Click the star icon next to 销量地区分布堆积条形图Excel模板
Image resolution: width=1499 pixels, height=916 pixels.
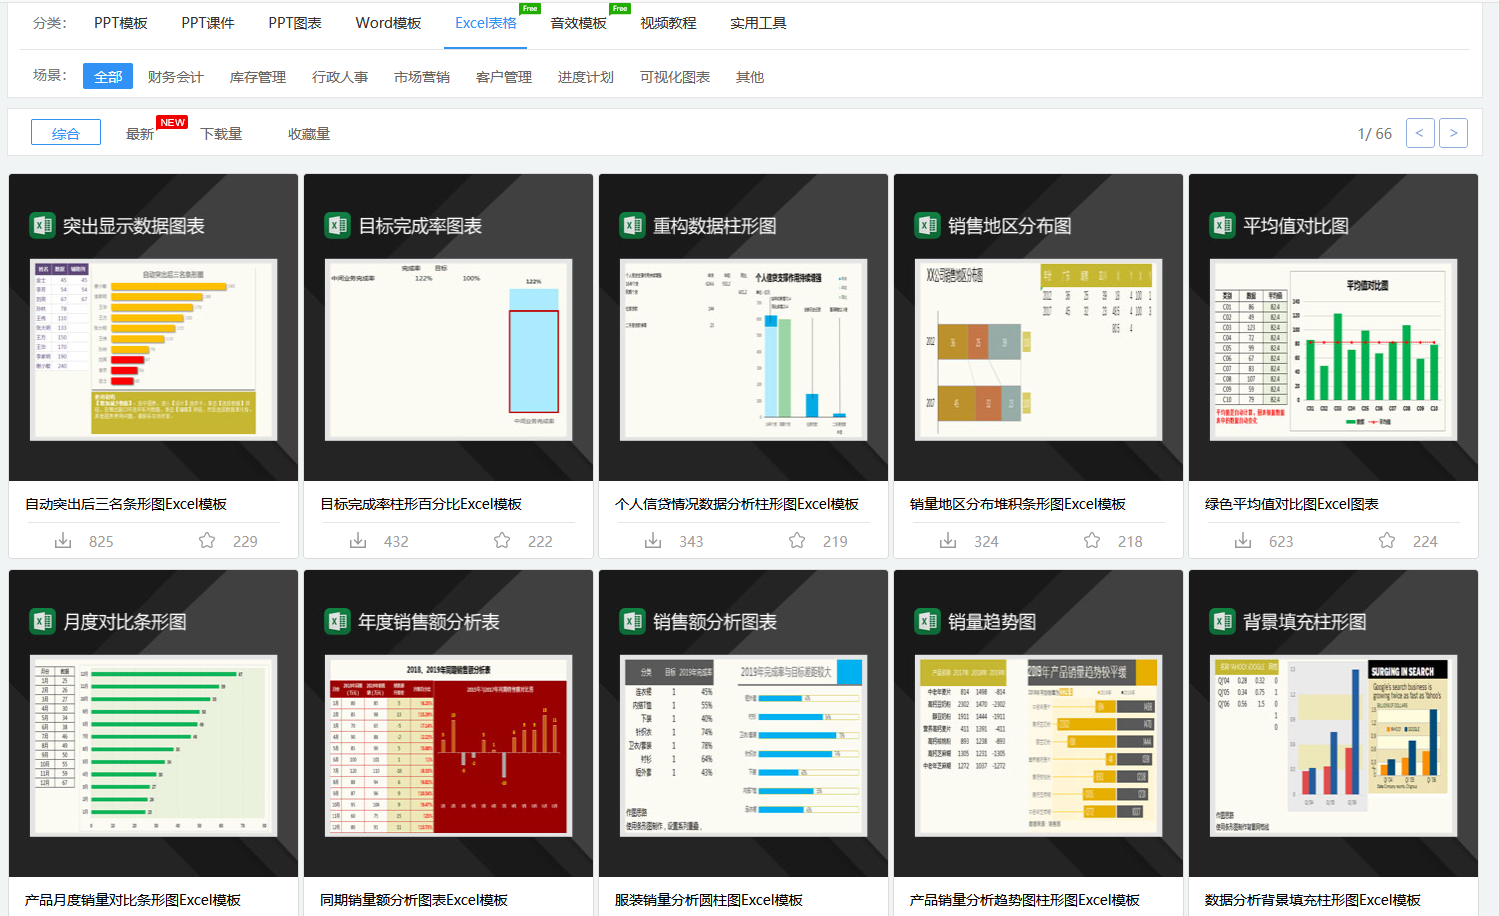(1091, 540)
